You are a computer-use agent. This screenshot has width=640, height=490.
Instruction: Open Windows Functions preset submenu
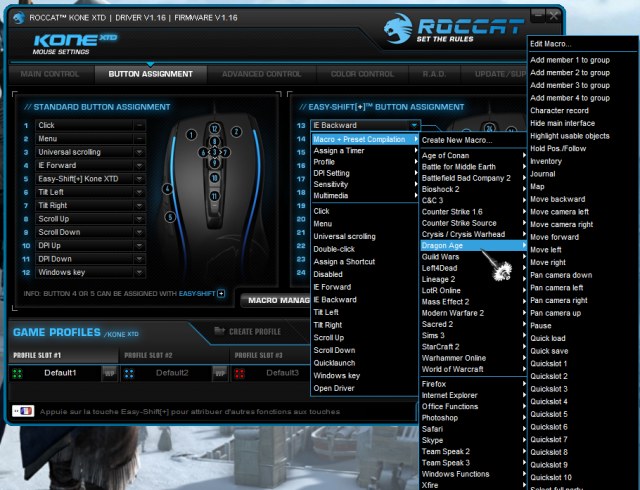click(x=473, y=474)
